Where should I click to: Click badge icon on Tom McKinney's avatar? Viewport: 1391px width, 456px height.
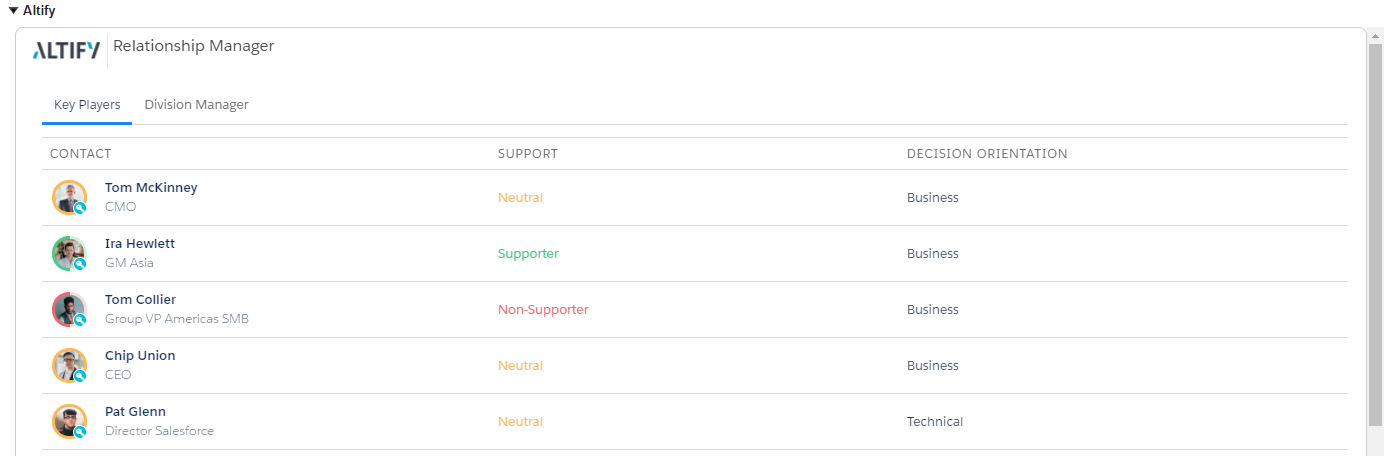[x=80, y=208]
